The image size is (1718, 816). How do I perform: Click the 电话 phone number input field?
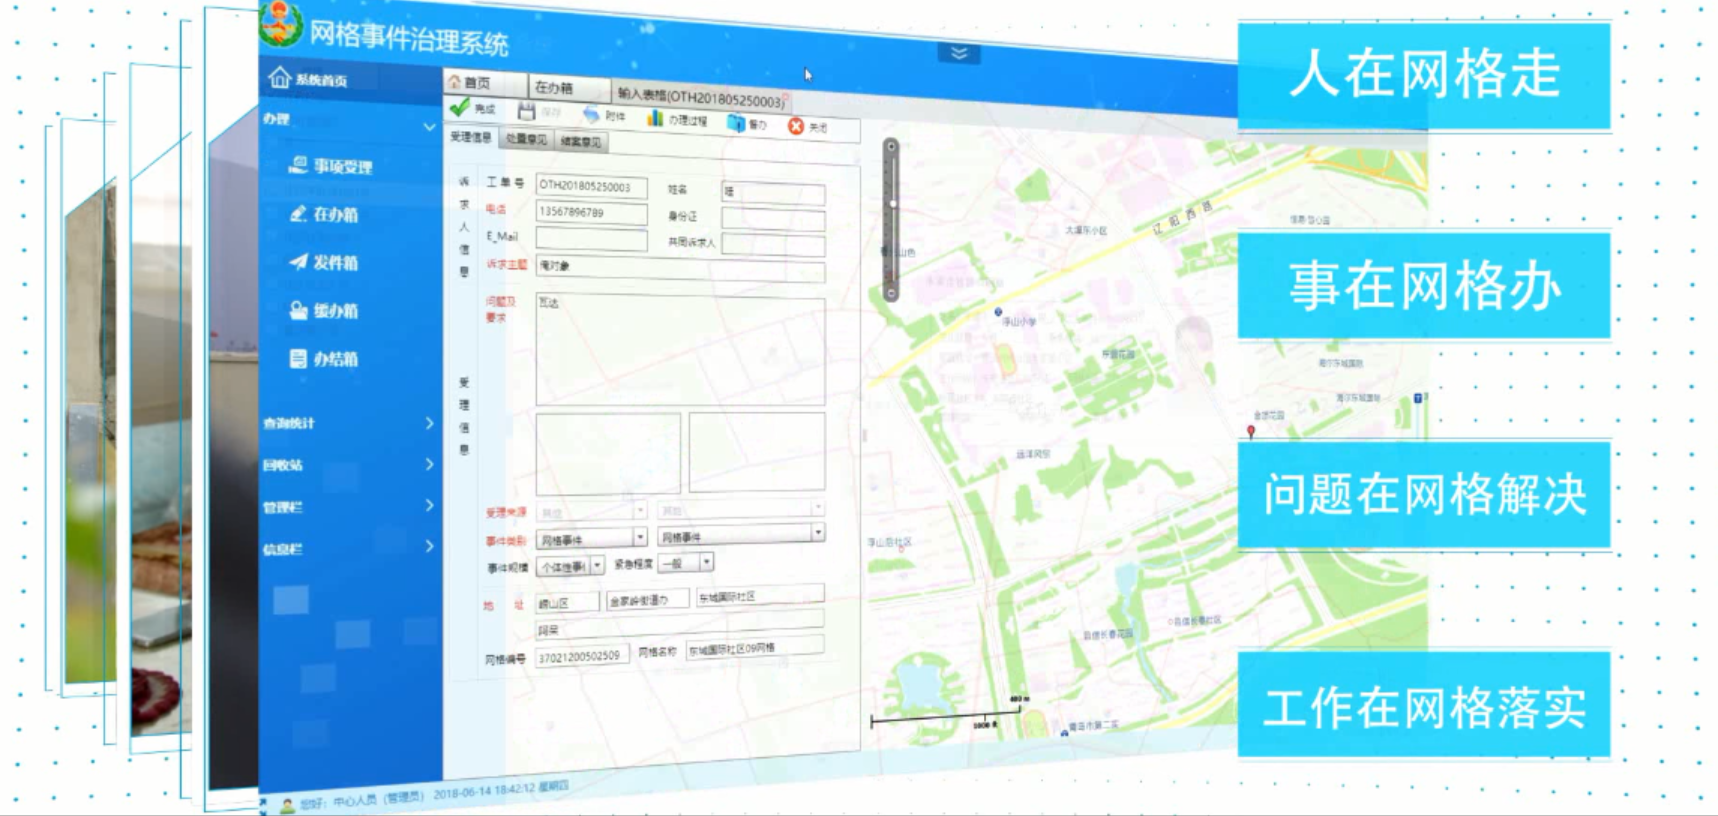[591, 212]
